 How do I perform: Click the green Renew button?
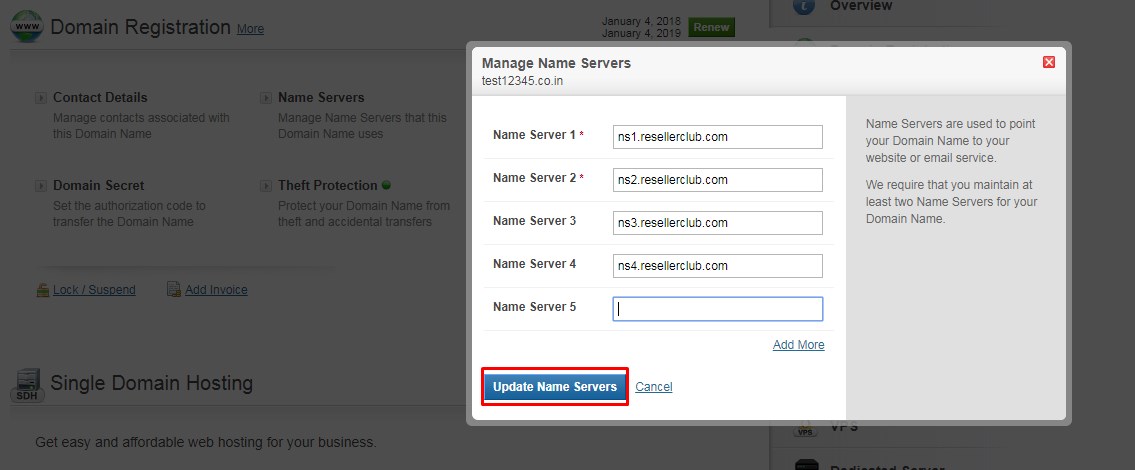711,28
